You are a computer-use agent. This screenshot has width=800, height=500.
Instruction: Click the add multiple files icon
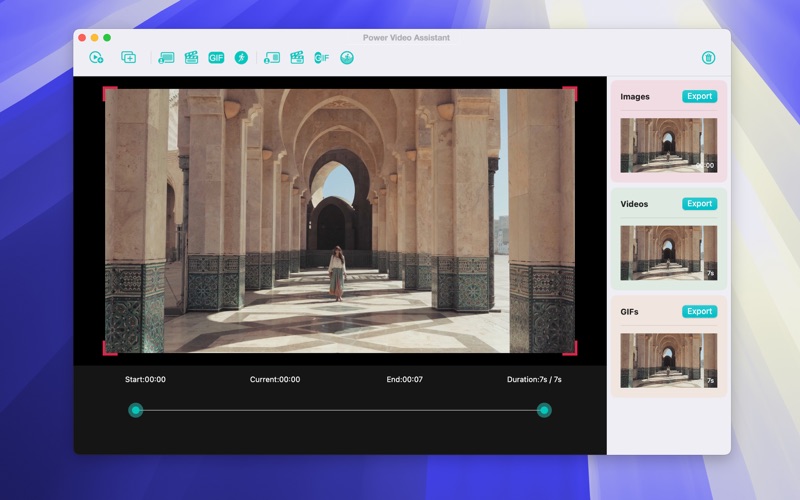[128, 58]
